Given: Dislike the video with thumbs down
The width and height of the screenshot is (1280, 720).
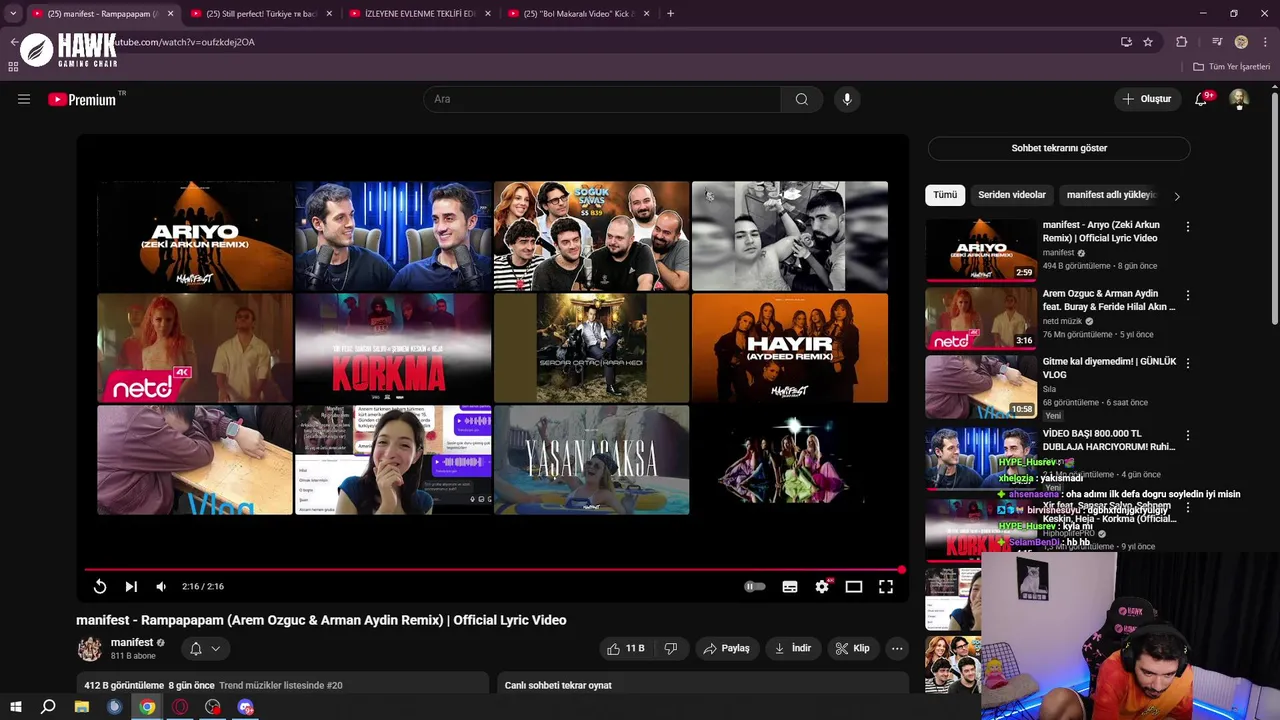Looking at the screenshot, I should pos(671,649).
